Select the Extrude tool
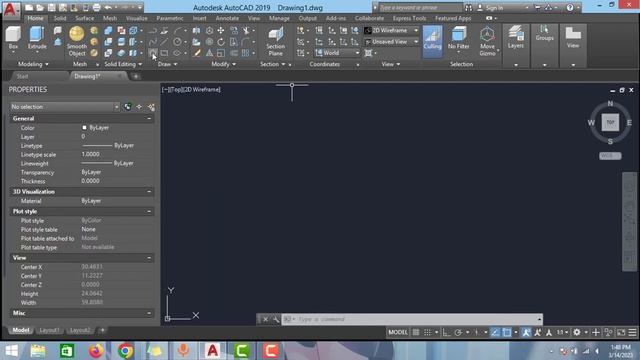This screenshot has width=640, height=360. coord(37,38)
